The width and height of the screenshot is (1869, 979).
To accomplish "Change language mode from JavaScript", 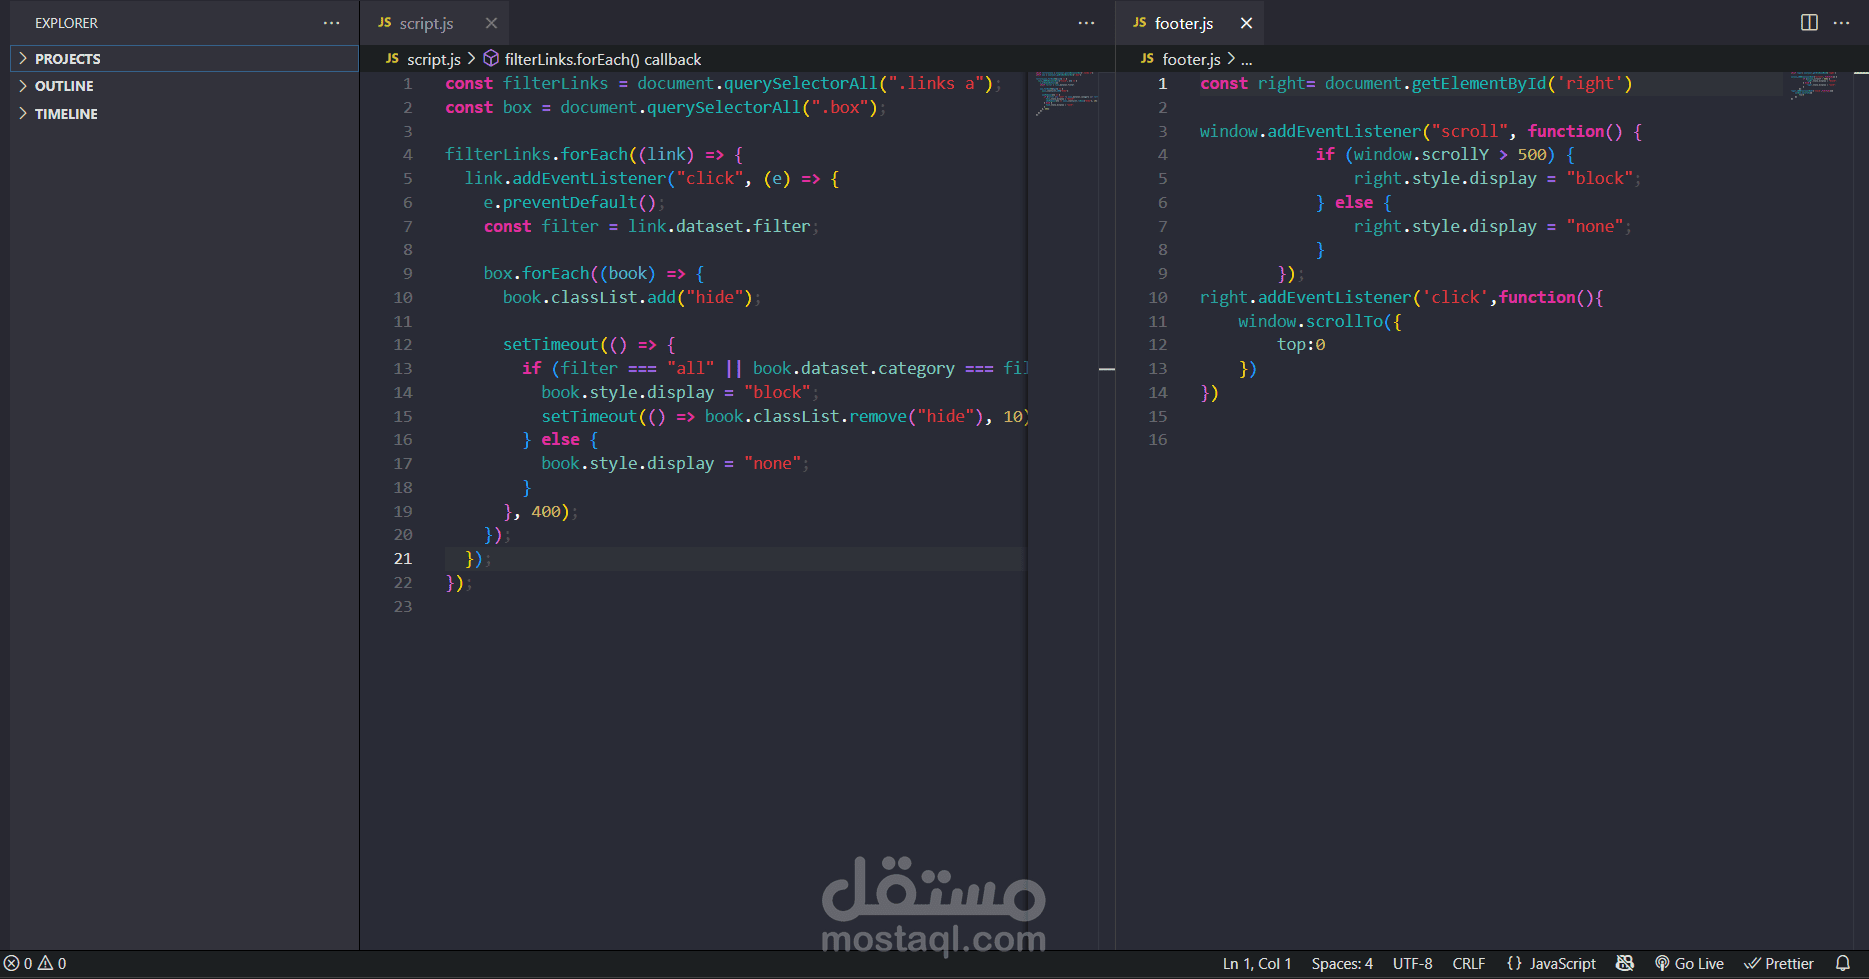I will pyautogui.click(x=1552, y=963).
